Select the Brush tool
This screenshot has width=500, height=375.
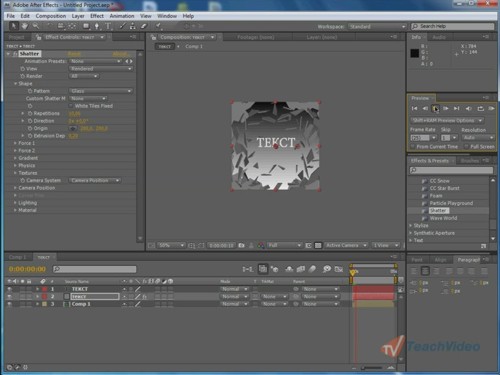coord(122,26)
